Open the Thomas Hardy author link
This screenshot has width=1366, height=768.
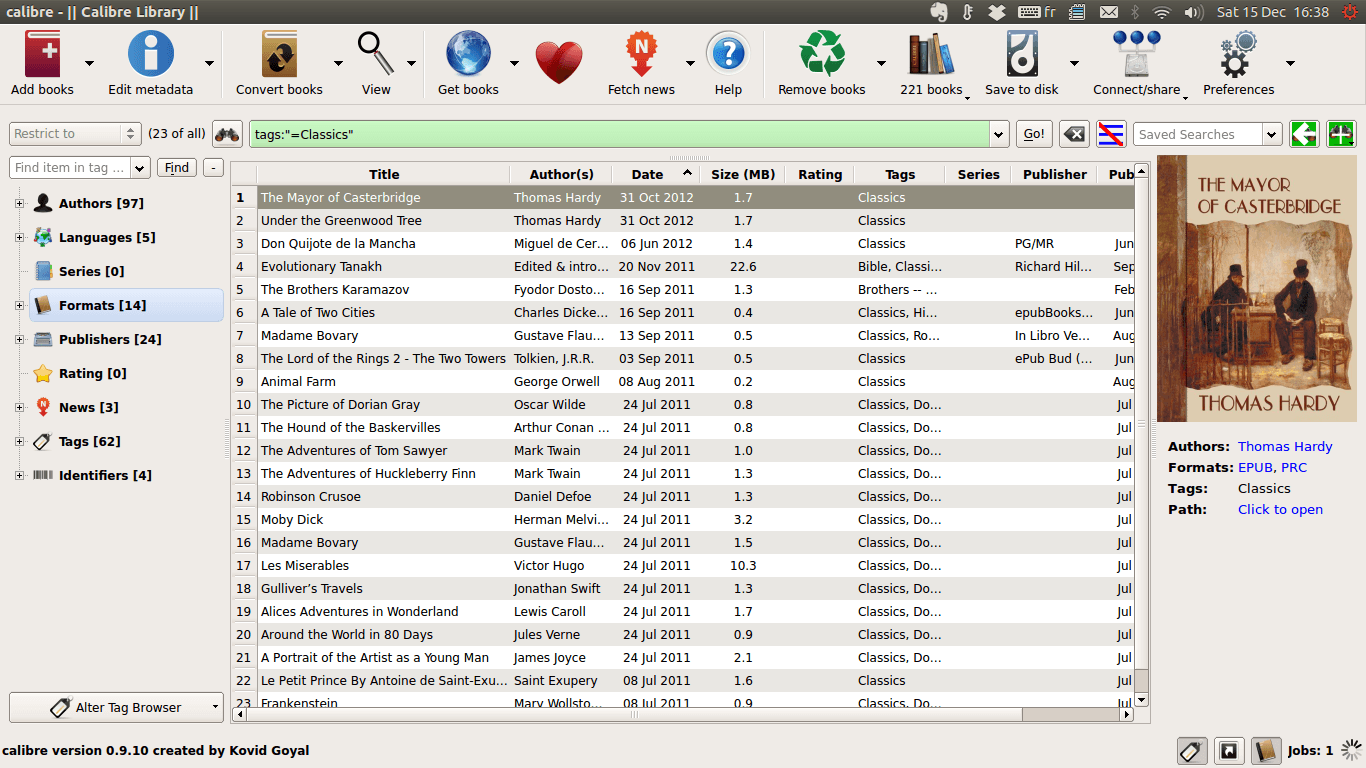click(x=1285, y=447)
